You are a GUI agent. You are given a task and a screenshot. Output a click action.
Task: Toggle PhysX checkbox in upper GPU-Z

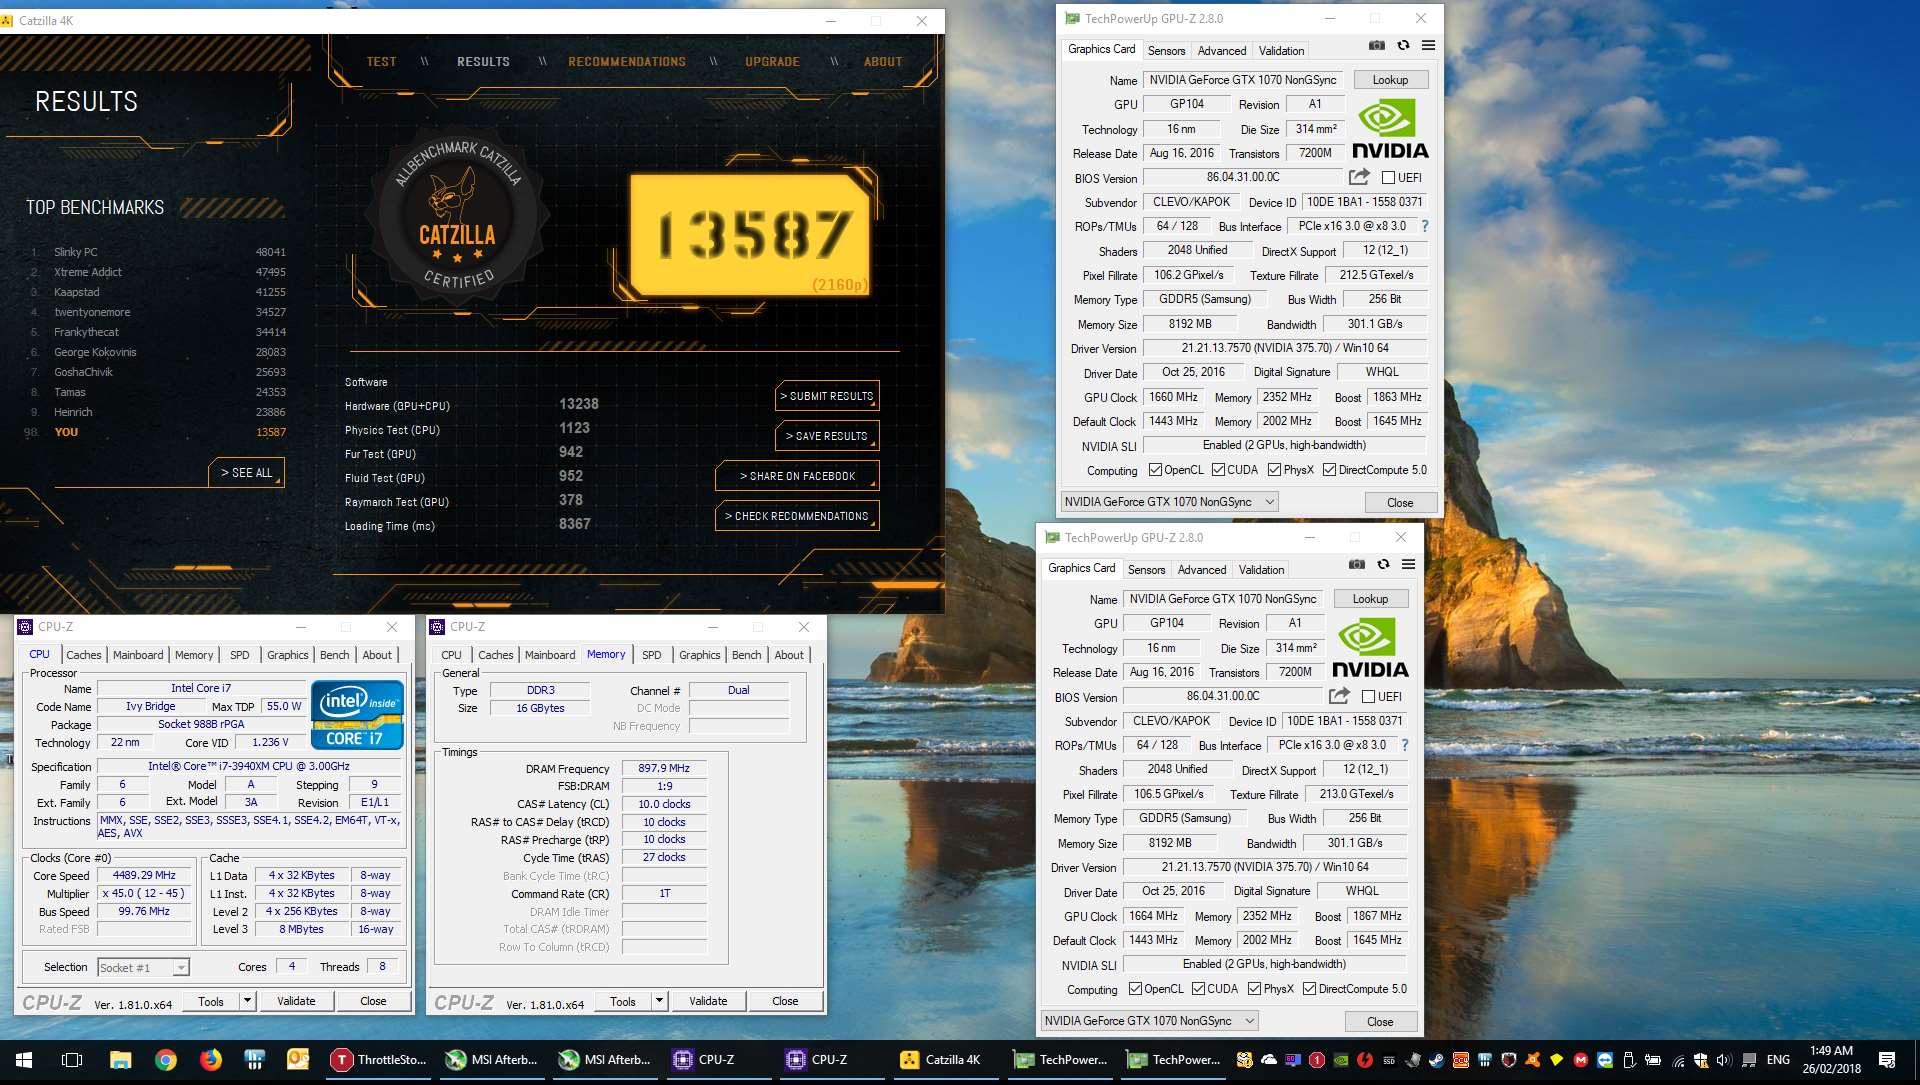1274,470
